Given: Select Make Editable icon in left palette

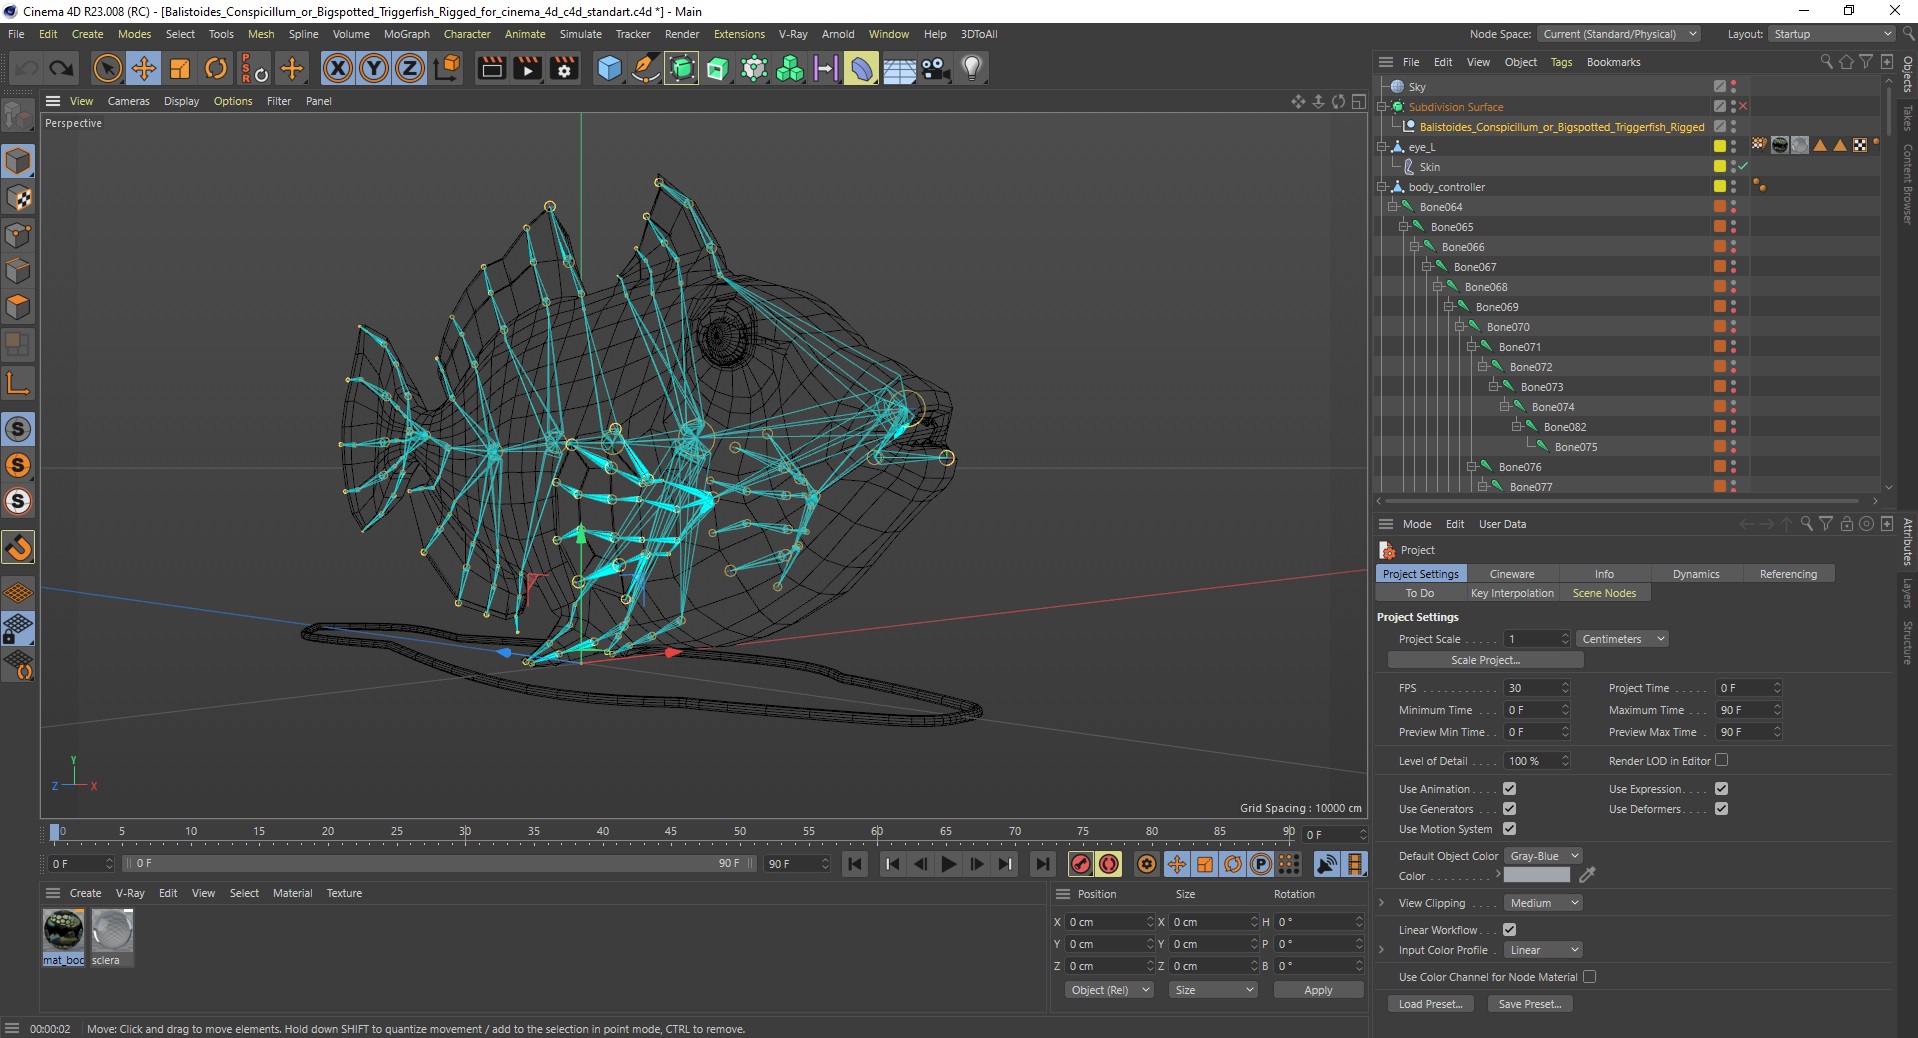Looking at the screenshot, I should tap(18, 117).
